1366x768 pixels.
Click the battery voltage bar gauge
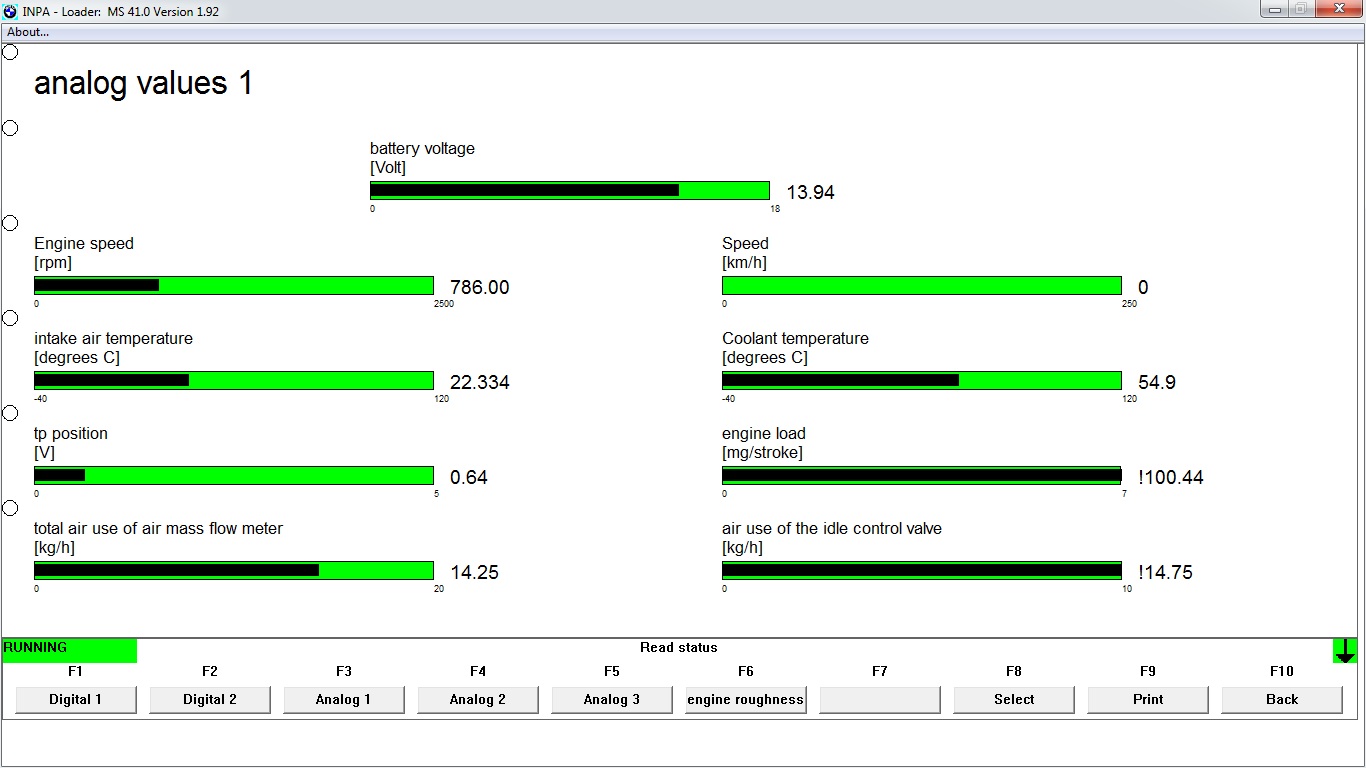569,191
